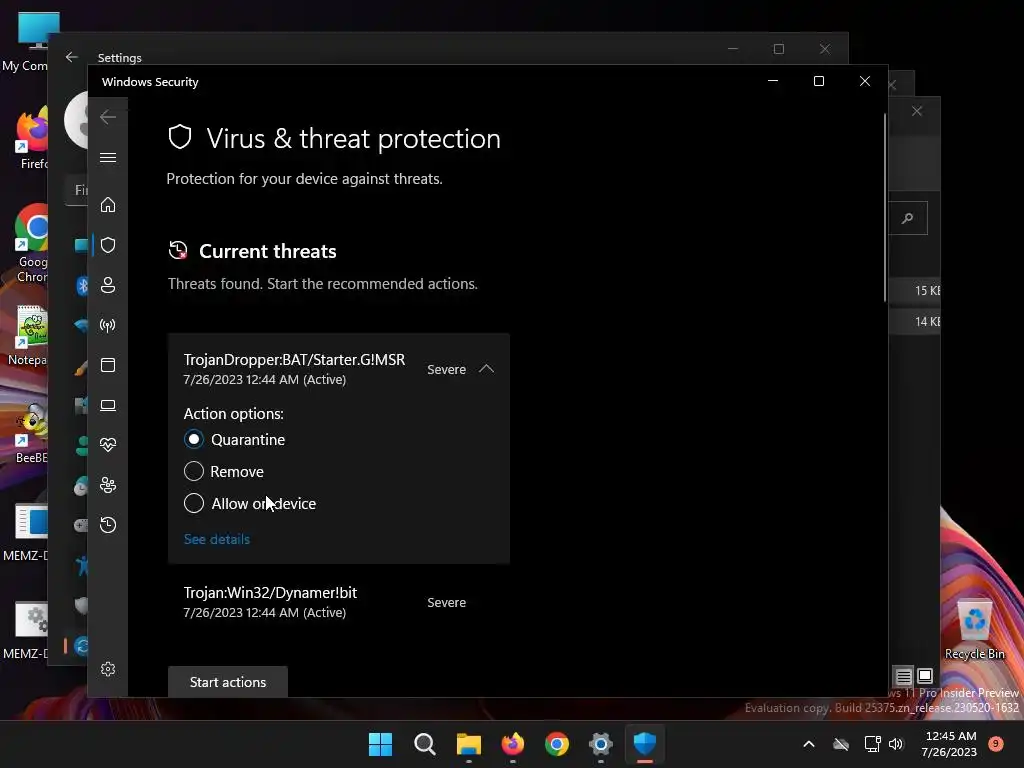Viewport: 1024px width, 768px height.
Task: Open See details link for TrojanDropper
Action: 217,539
